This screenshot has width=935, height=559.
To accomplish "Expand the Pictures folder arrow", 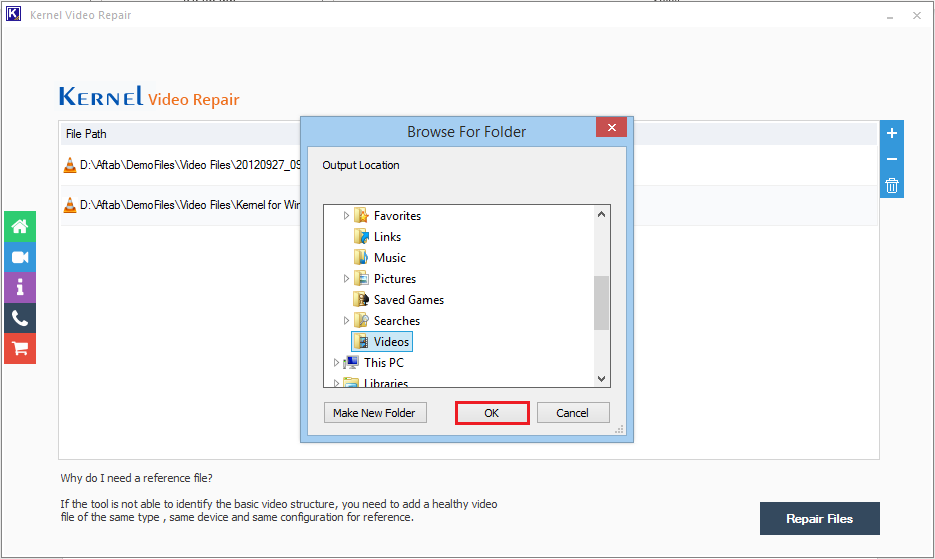I will point(347,279).
